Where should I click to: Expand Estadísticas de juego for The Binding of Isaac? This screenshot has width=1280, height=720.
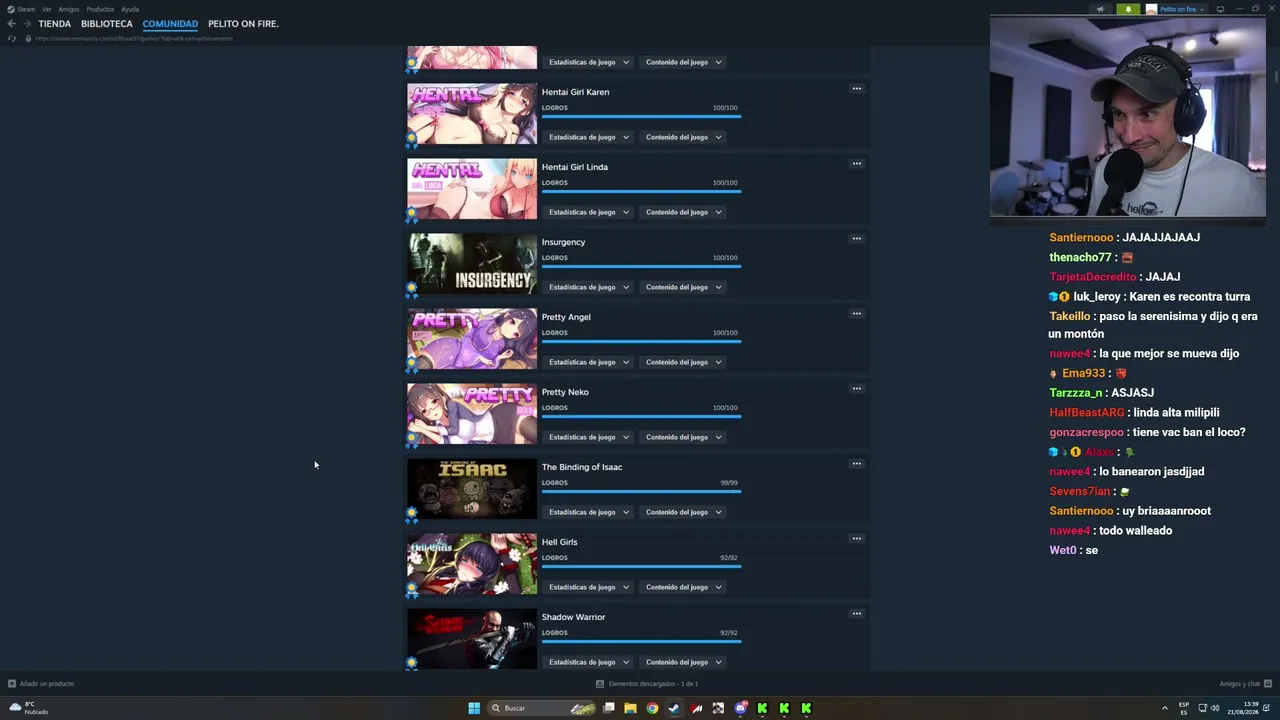pyautogui.click(x=589, y=512)
